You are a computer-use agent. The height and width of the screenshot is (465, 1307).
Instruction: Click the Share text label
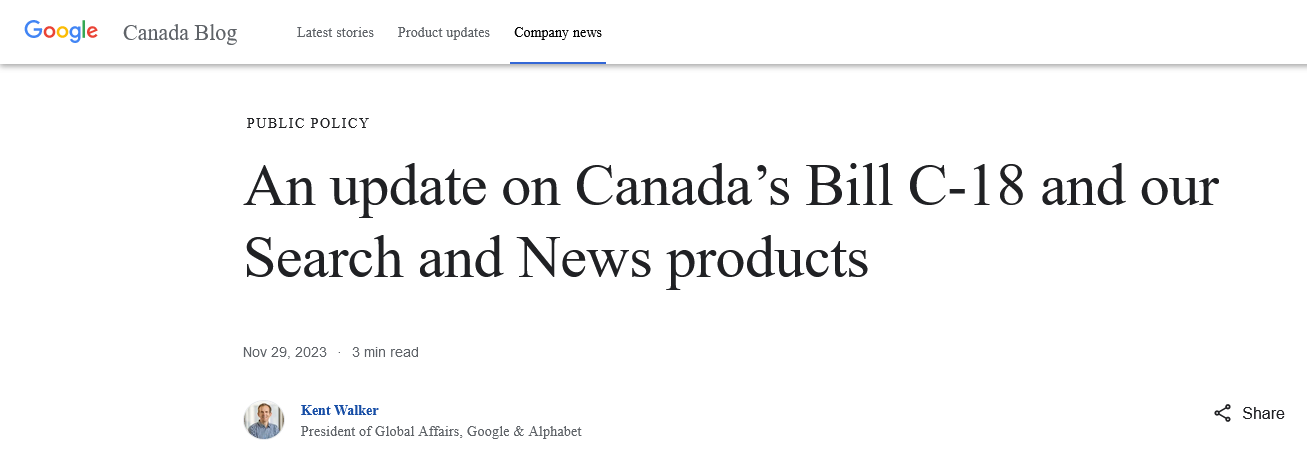[x=1263, y=413]
